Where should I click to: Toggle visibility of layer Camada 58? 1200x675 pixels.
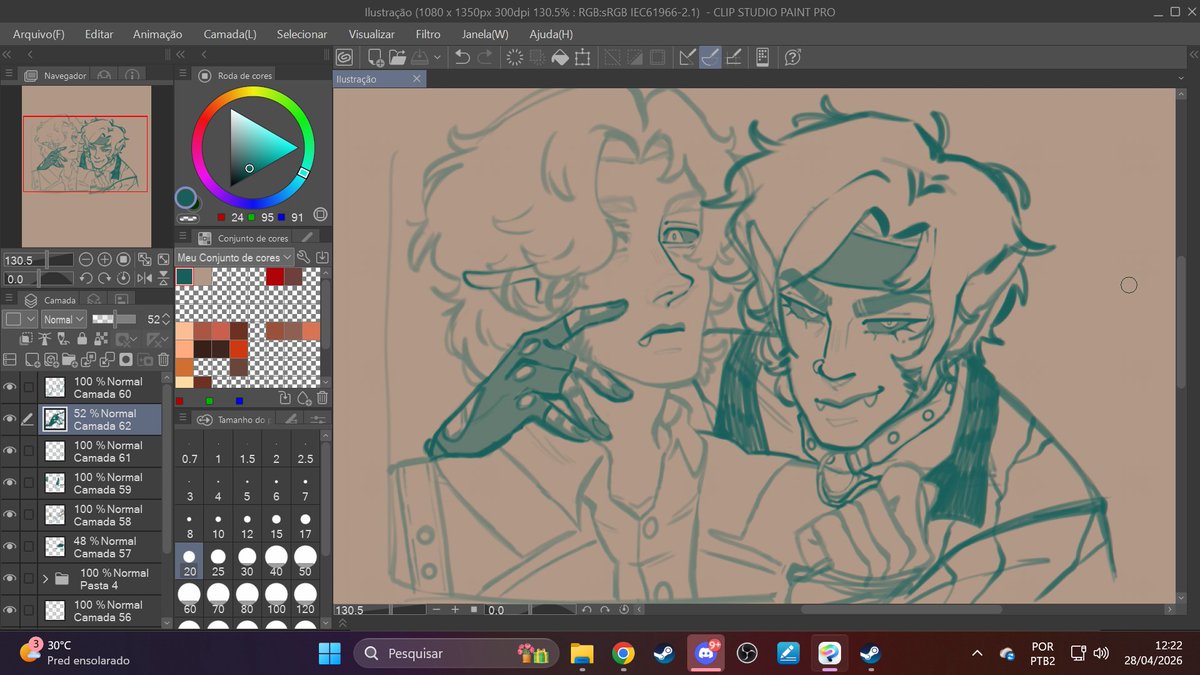(x=10, y=515)
